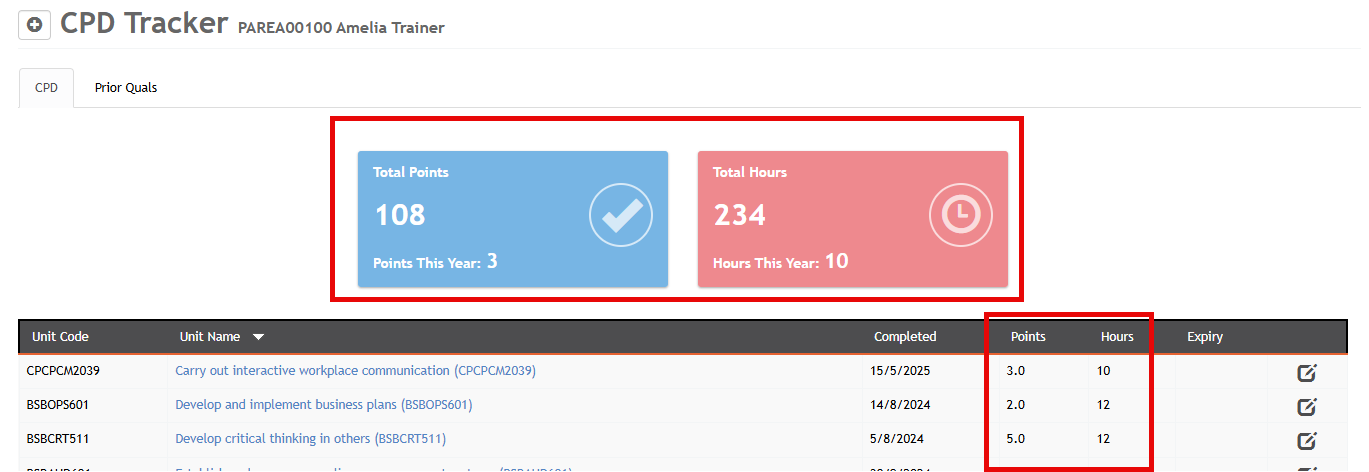Screen dimensions: 1369x472
Task: Click the PAREA00100 Amelia Trainer name
Action: point(341,28)
